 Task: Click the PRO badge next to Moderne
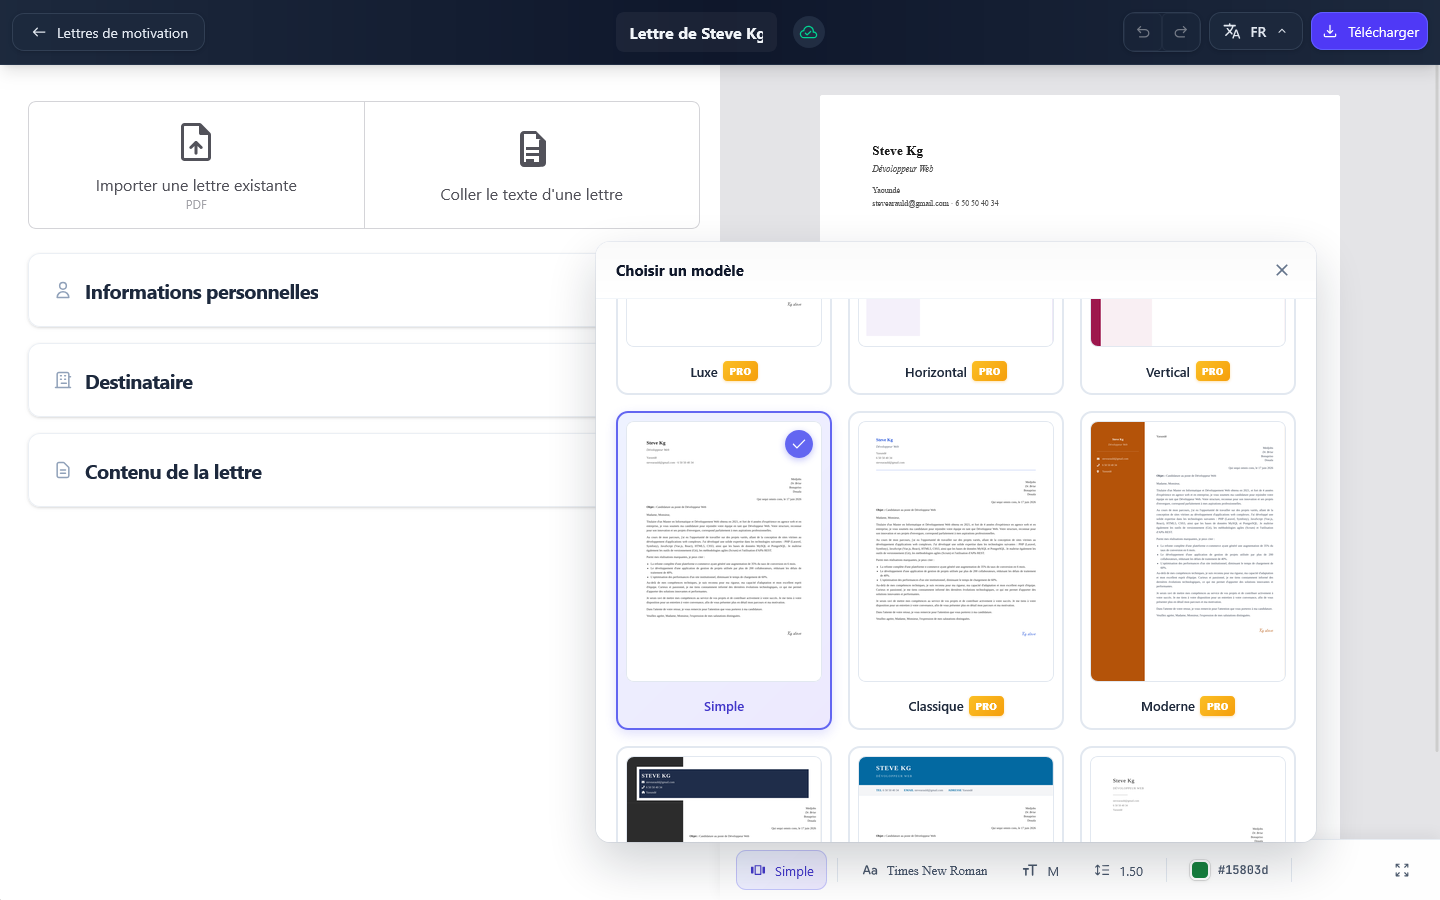pos(1217,706)
